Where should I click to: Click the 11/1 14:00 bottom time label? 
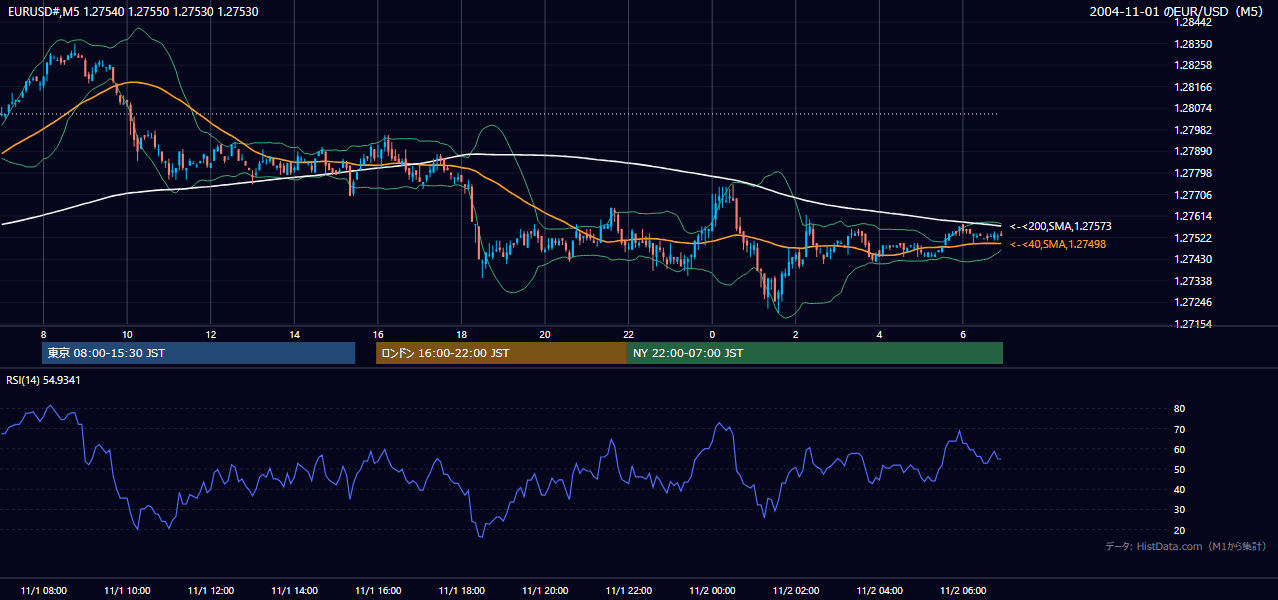pos(294,591)
